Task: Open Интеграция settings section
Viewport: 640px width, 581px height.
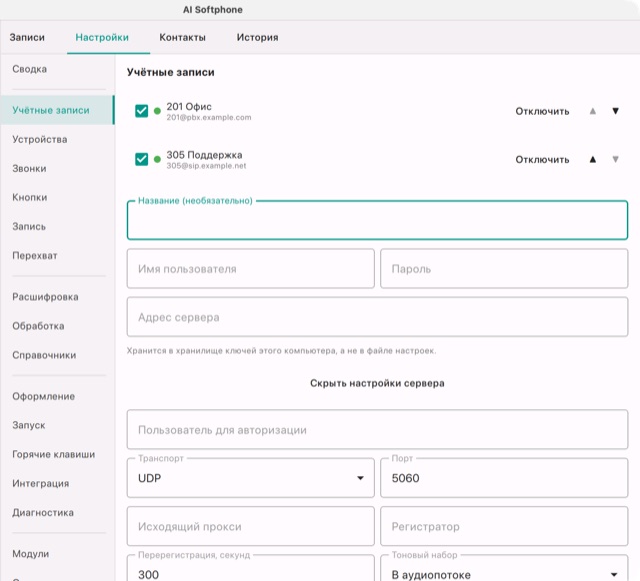Action: [x=57, y=483]
